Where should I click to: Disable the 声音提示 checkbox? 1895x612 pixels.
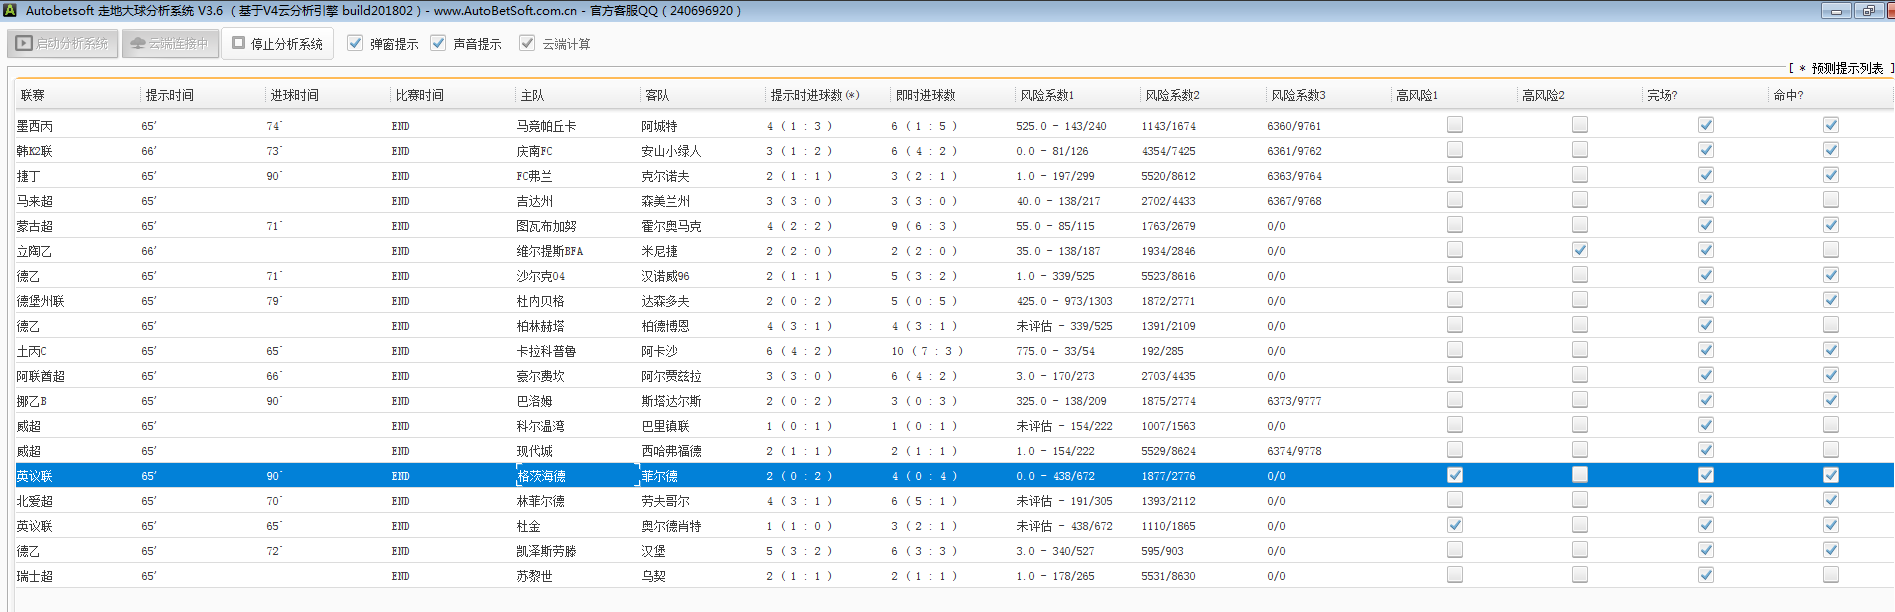(438, 44)
